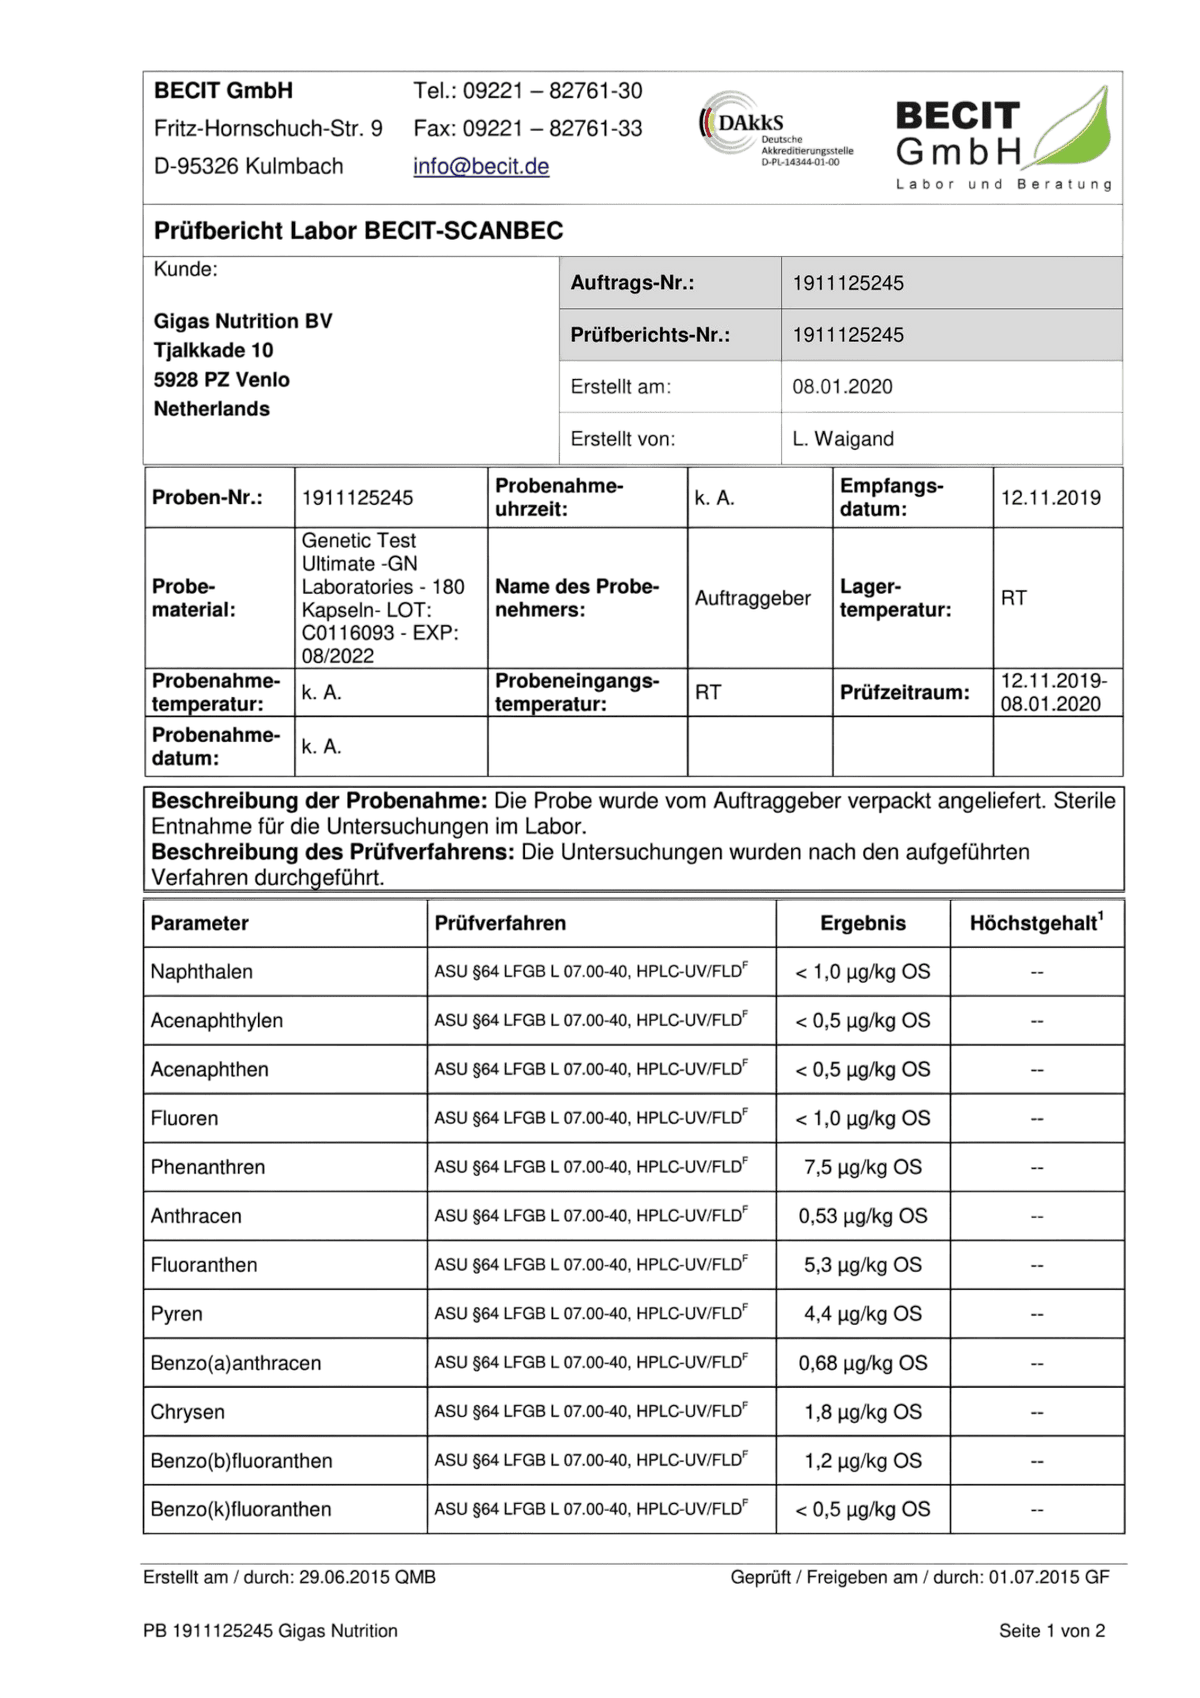Screen dimensions: 1200x1698
Task: Select the author name 'L. Waigand'
Action: click(x=843, y=439)
